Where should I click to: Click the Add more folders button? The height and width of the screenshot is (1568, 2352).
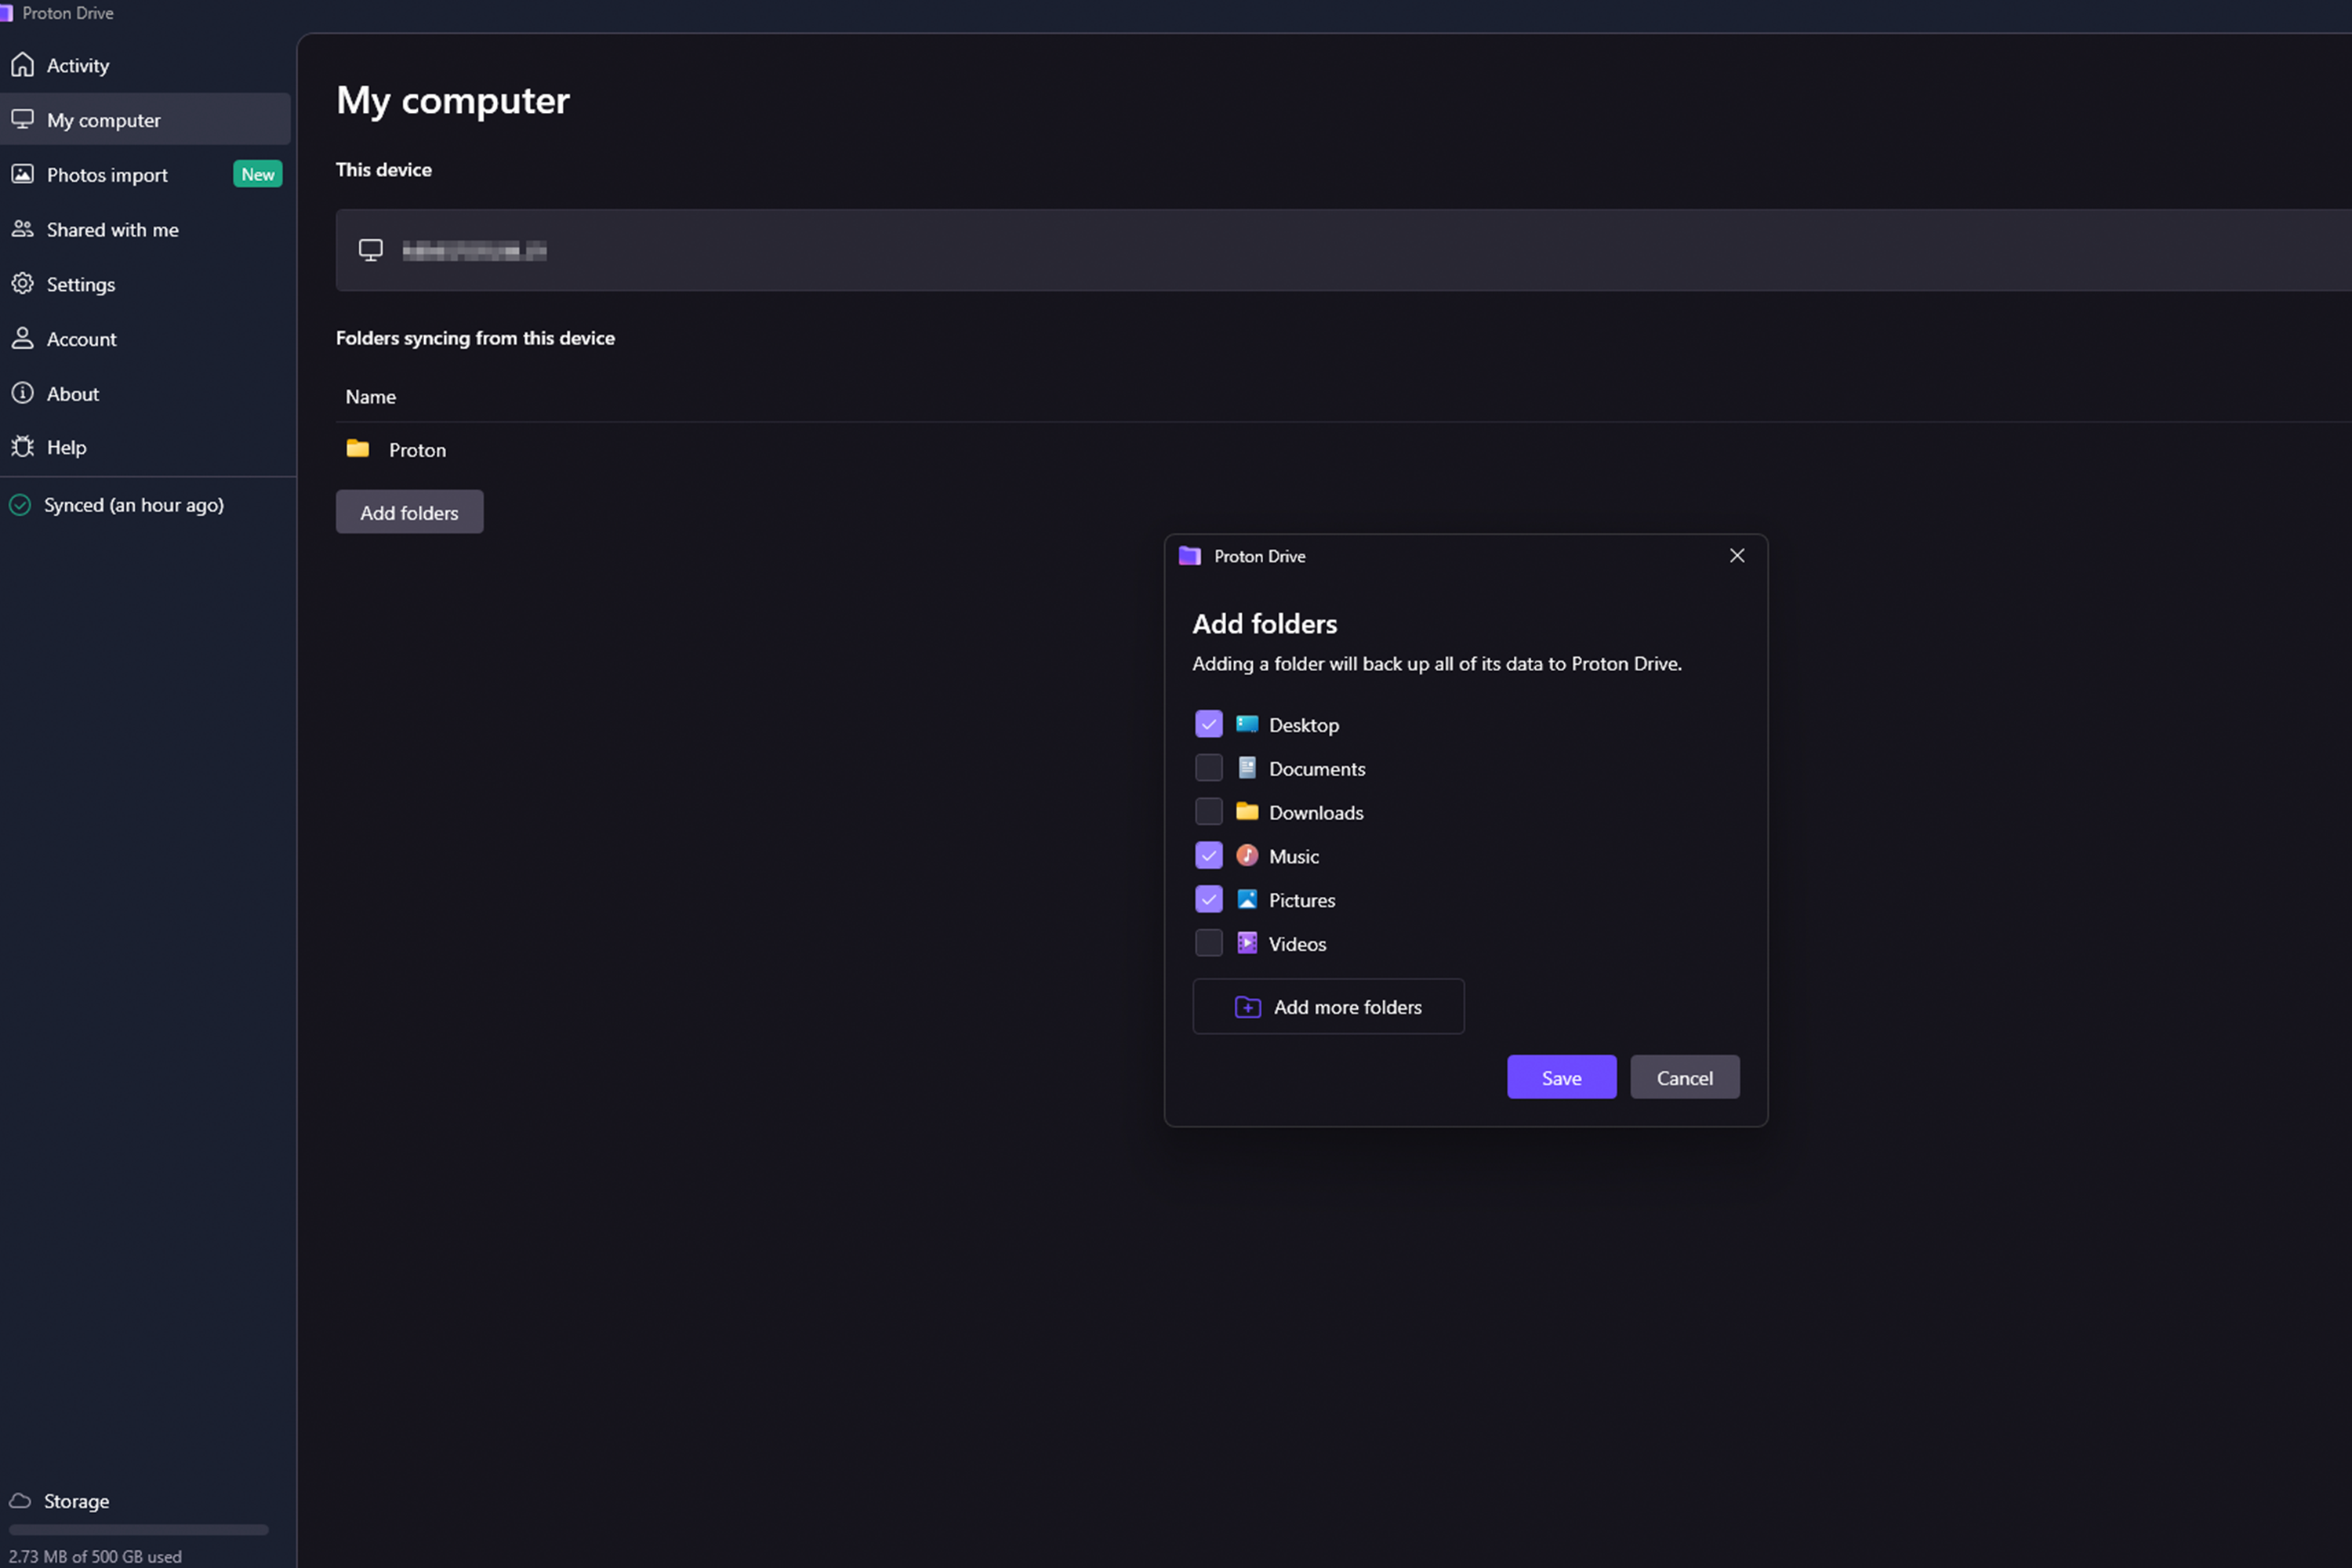point(1328,1007)
